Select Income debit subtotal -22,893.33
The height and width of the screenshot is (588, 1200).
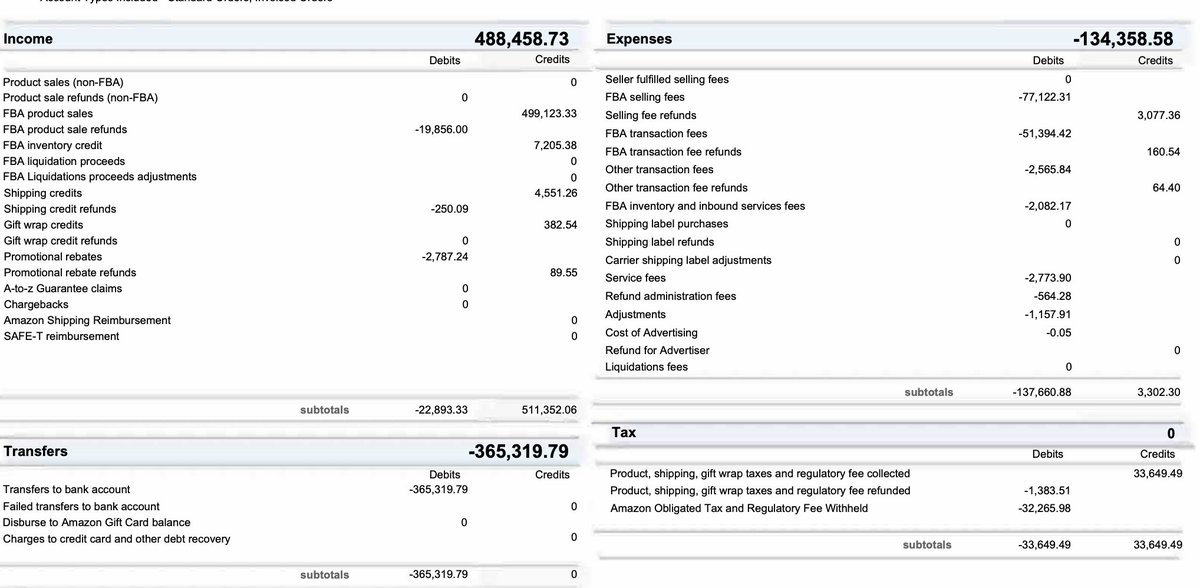point(441,410)
